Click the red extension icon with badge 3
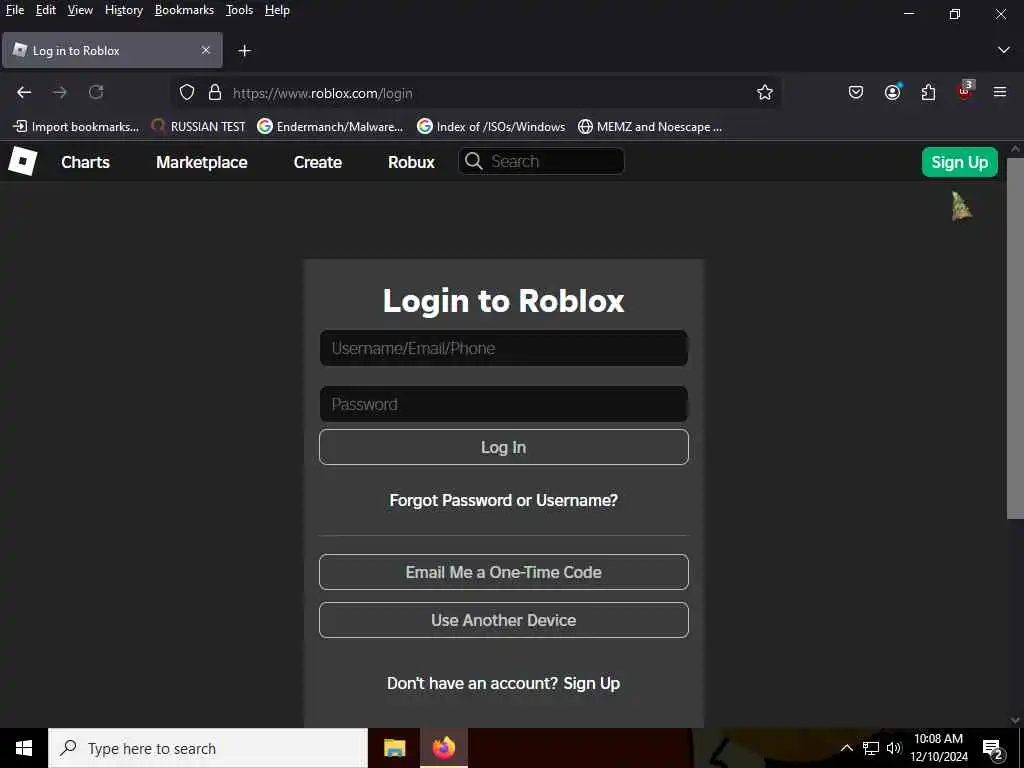1024x768 pixels. pyautogui.click(x=965, y=91)
